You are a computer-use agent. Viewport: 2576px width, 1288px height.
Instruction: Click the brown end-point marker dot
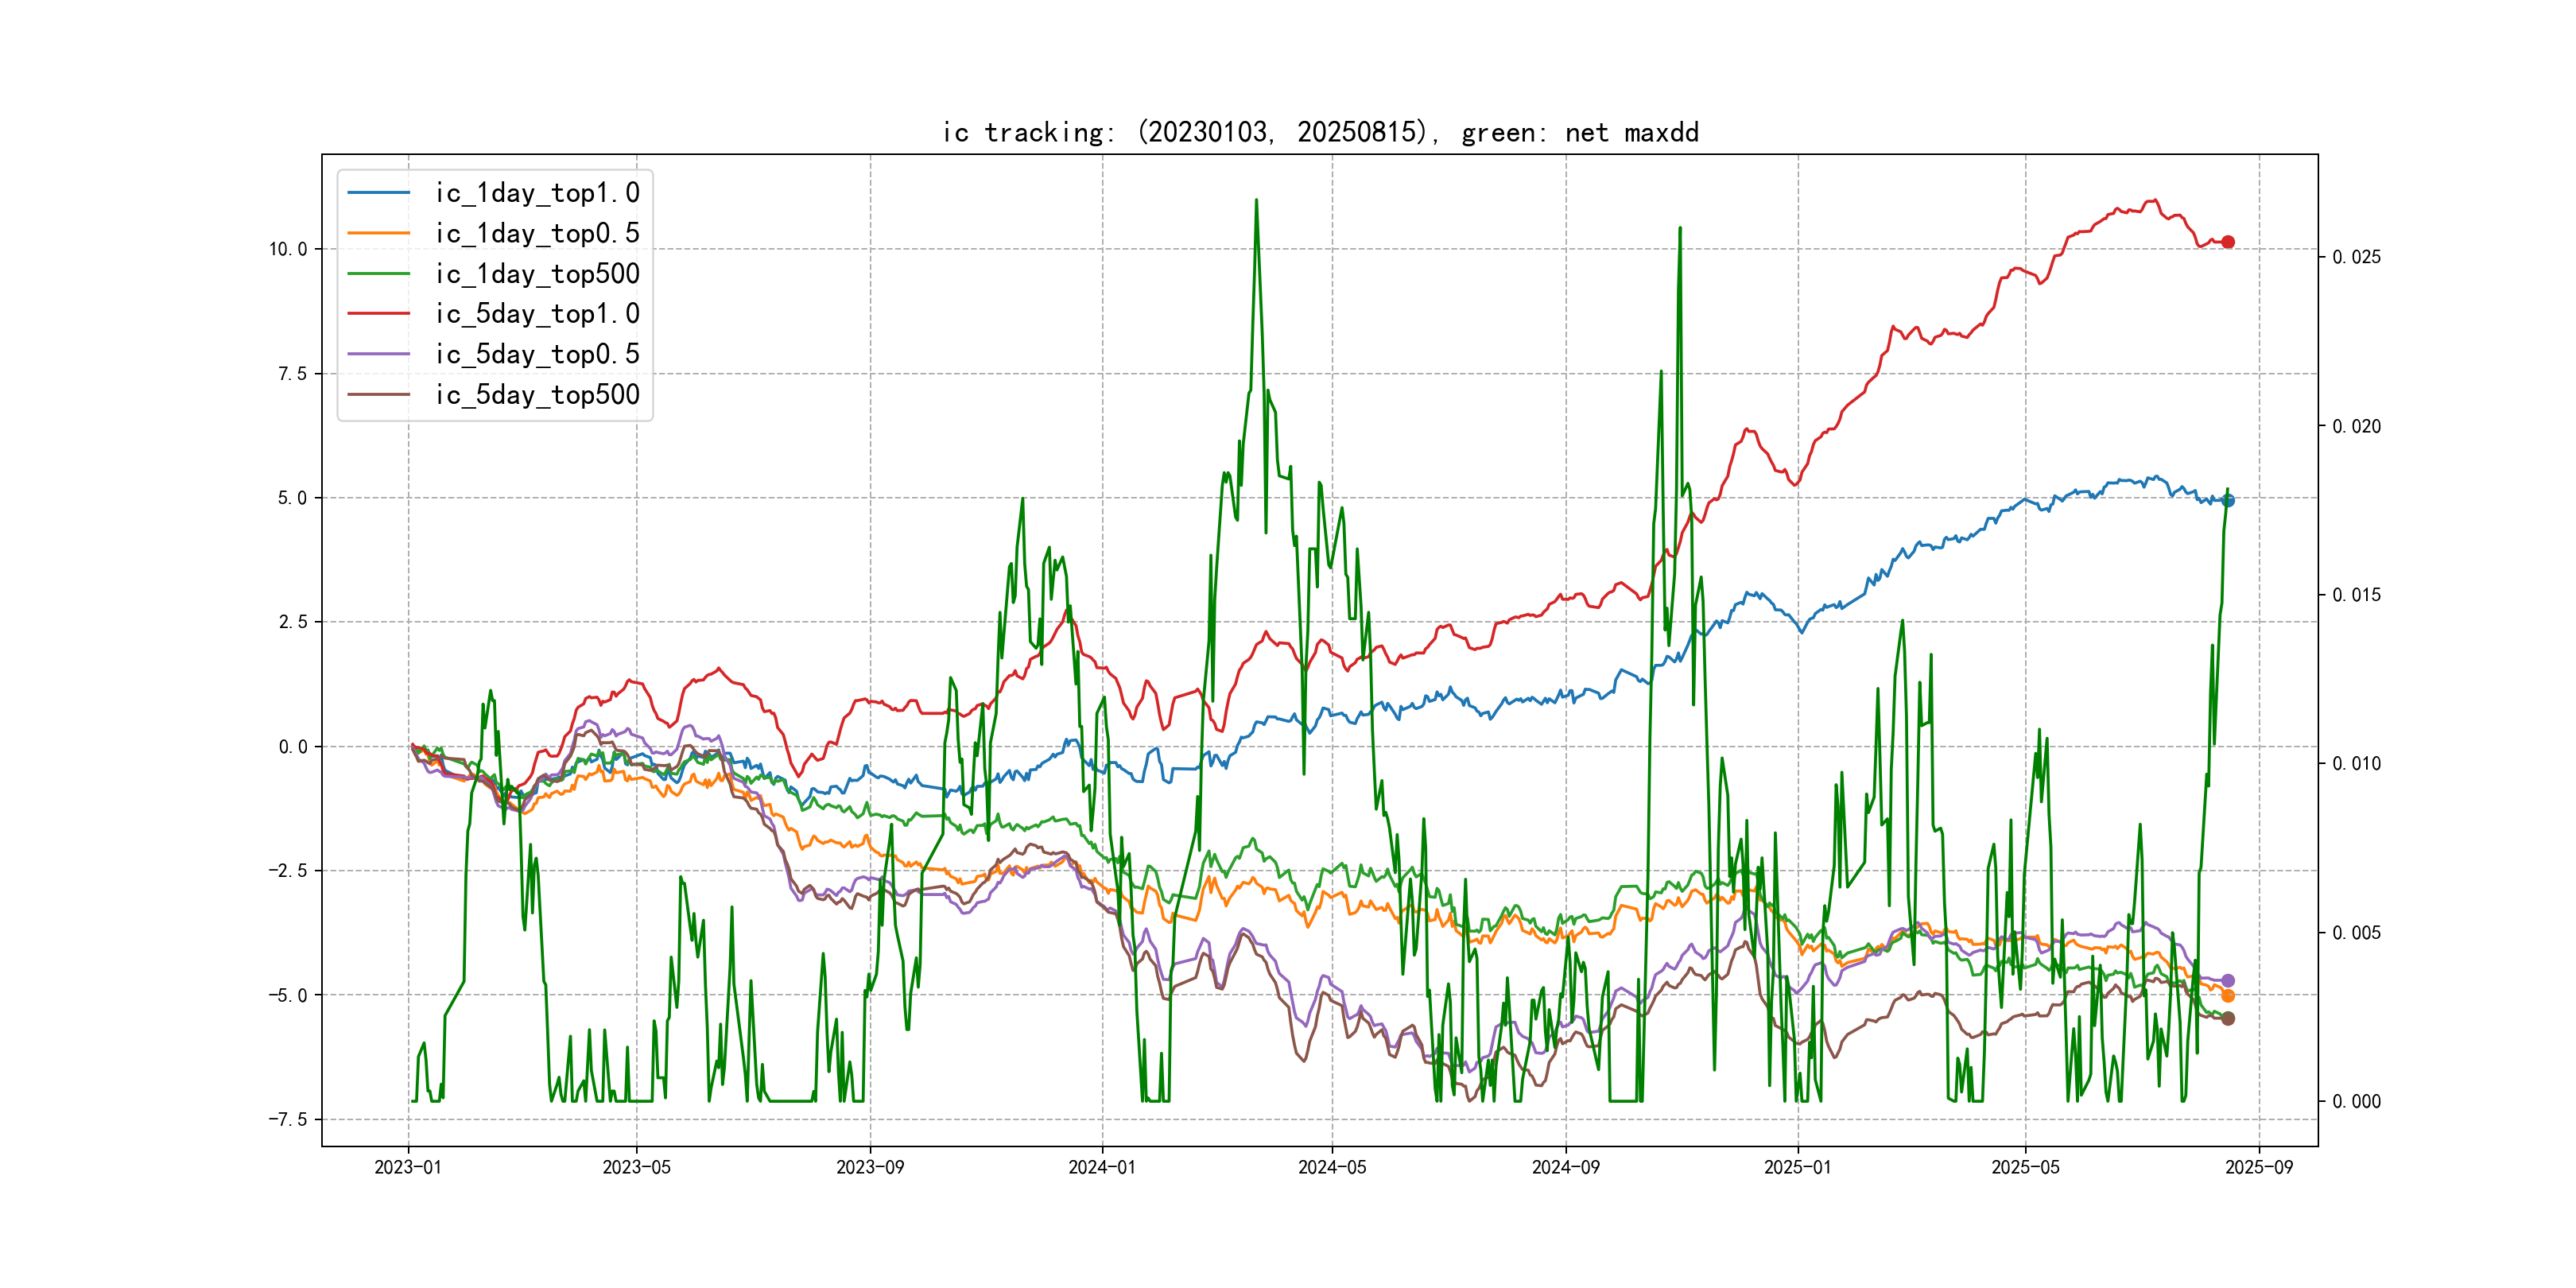pyautogui.click(x=2228, y=1019)
